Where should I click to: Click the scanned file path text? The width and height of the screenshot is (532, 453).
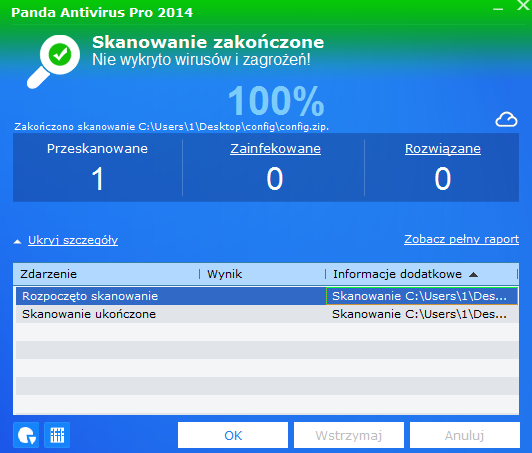pos(171,127)
